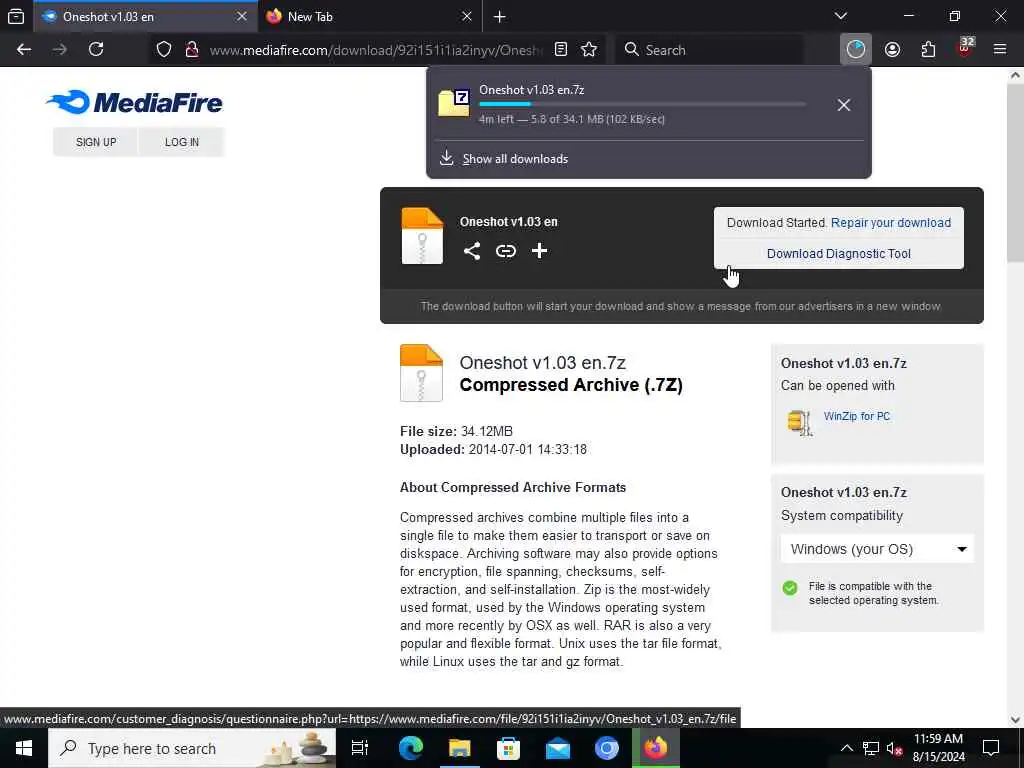Reload the current page
The height and width of the screenshot is (768, 1024).
point(96,50)
